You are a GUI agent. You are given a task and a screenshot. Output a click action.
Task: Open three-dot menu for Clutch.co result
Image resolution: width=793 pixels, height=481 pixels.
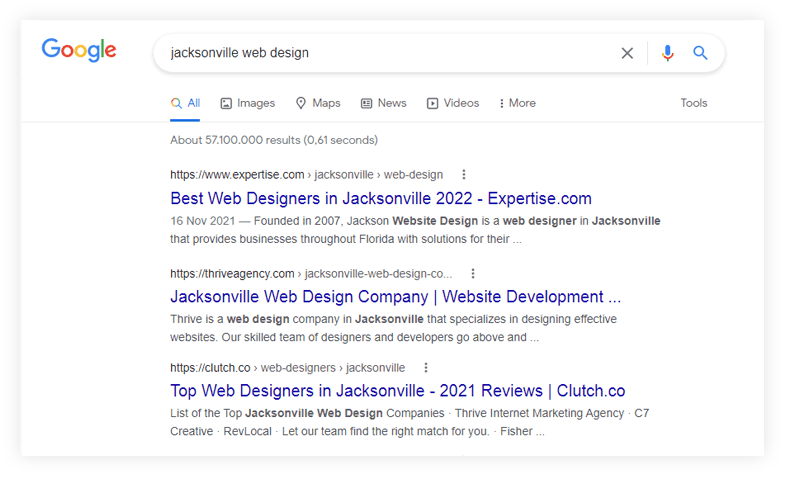pyautogui.click(x=426, y=367)
